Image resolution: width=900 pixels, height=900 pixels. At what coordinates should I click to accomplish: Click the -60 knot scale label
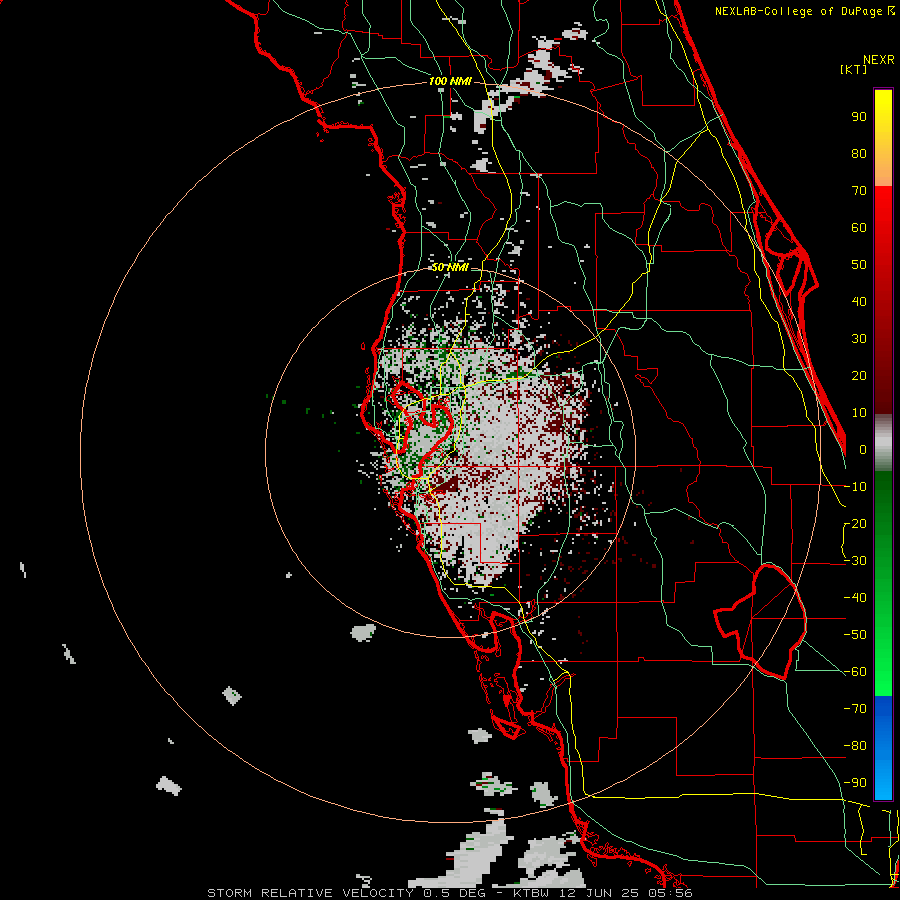(855, 672)
